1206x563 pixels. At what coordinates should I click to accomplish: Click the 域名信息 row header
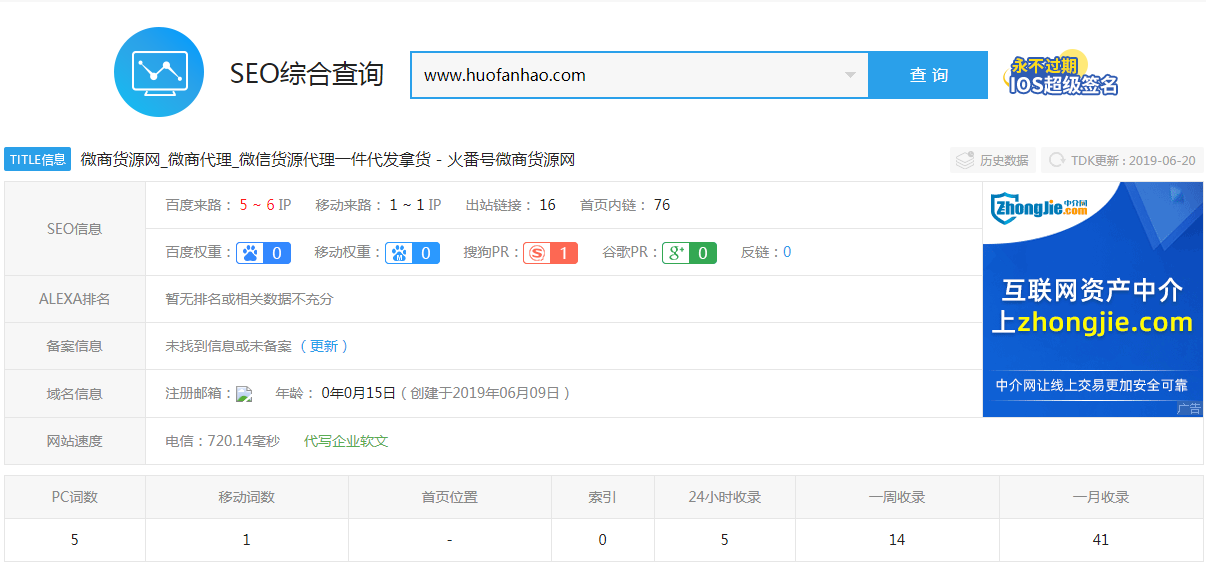tap(75, 394)
